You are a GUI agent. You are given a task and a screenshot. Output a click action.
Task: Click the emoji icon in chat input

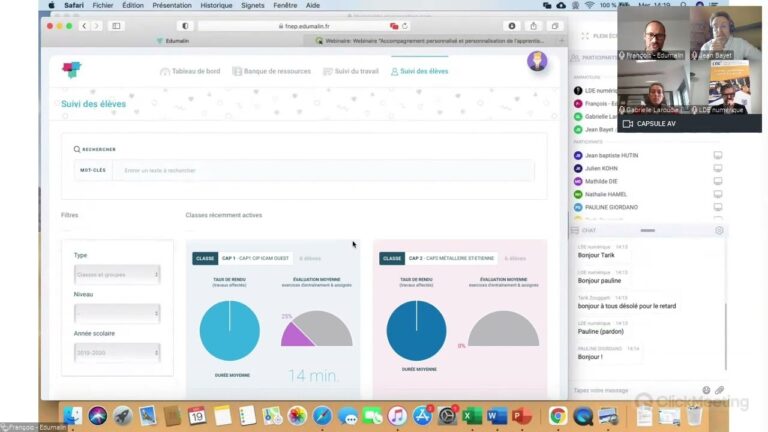706,390
